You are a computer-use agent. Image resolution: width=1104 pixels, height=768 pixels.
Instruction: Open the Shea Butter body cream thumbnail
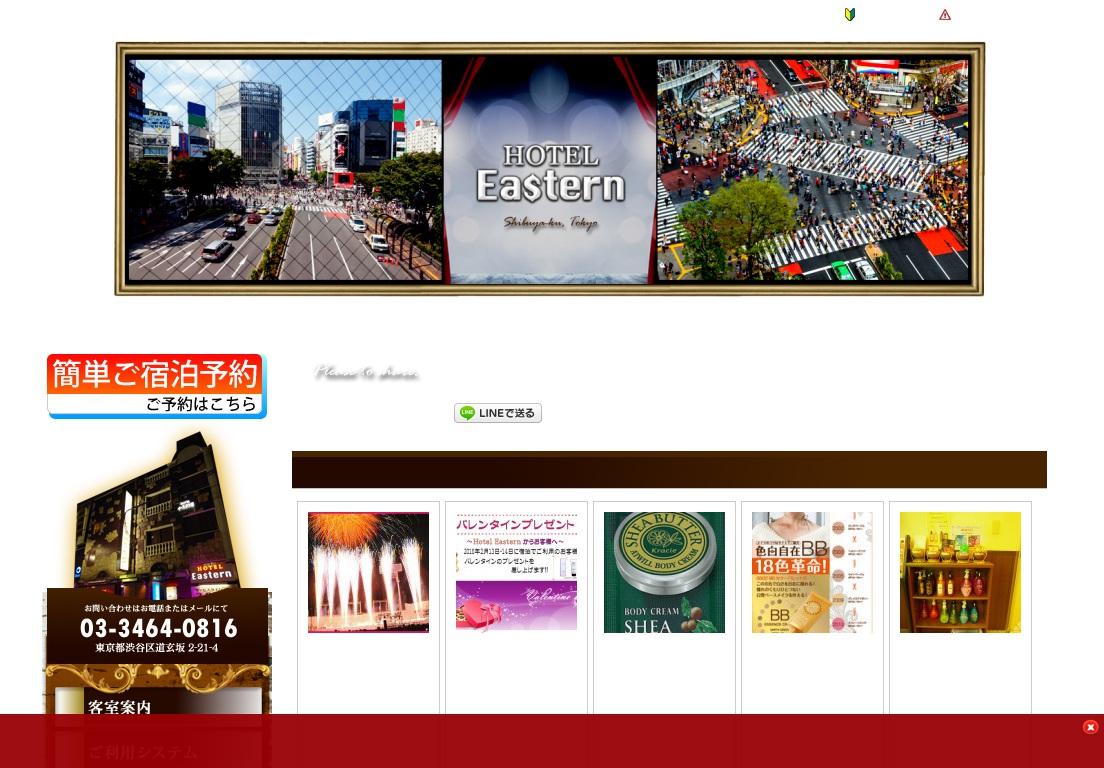(664, 572)
